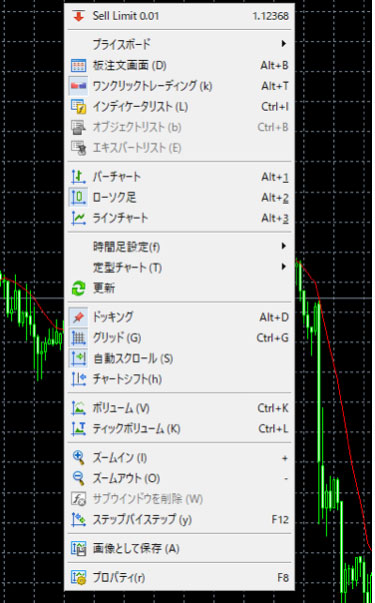Expand the プライスボード submenu arrow
This screenshot has height=603, width=375.
point(283,43)
